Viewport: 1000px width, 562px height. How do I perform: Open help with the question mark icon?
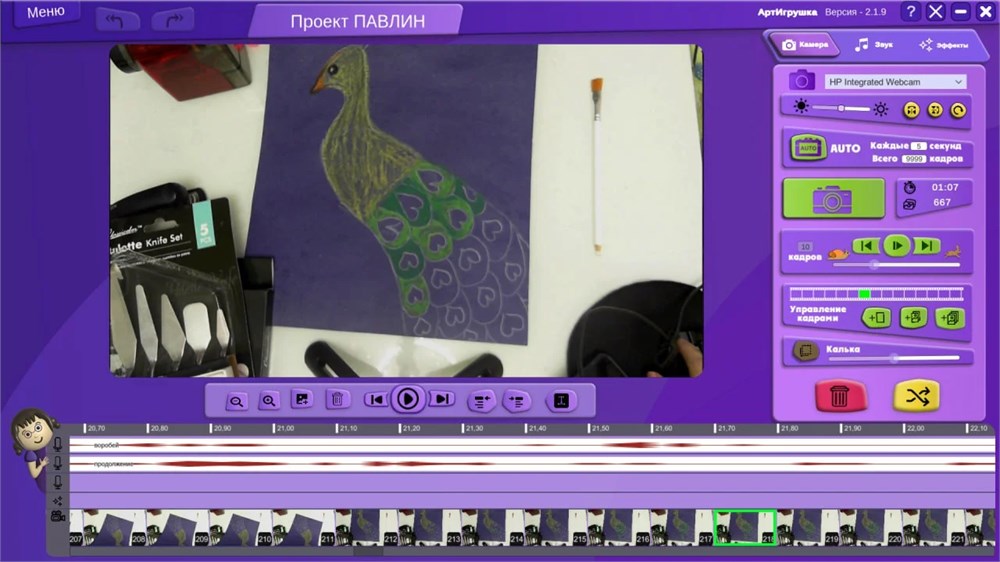[x=910, y=12]
